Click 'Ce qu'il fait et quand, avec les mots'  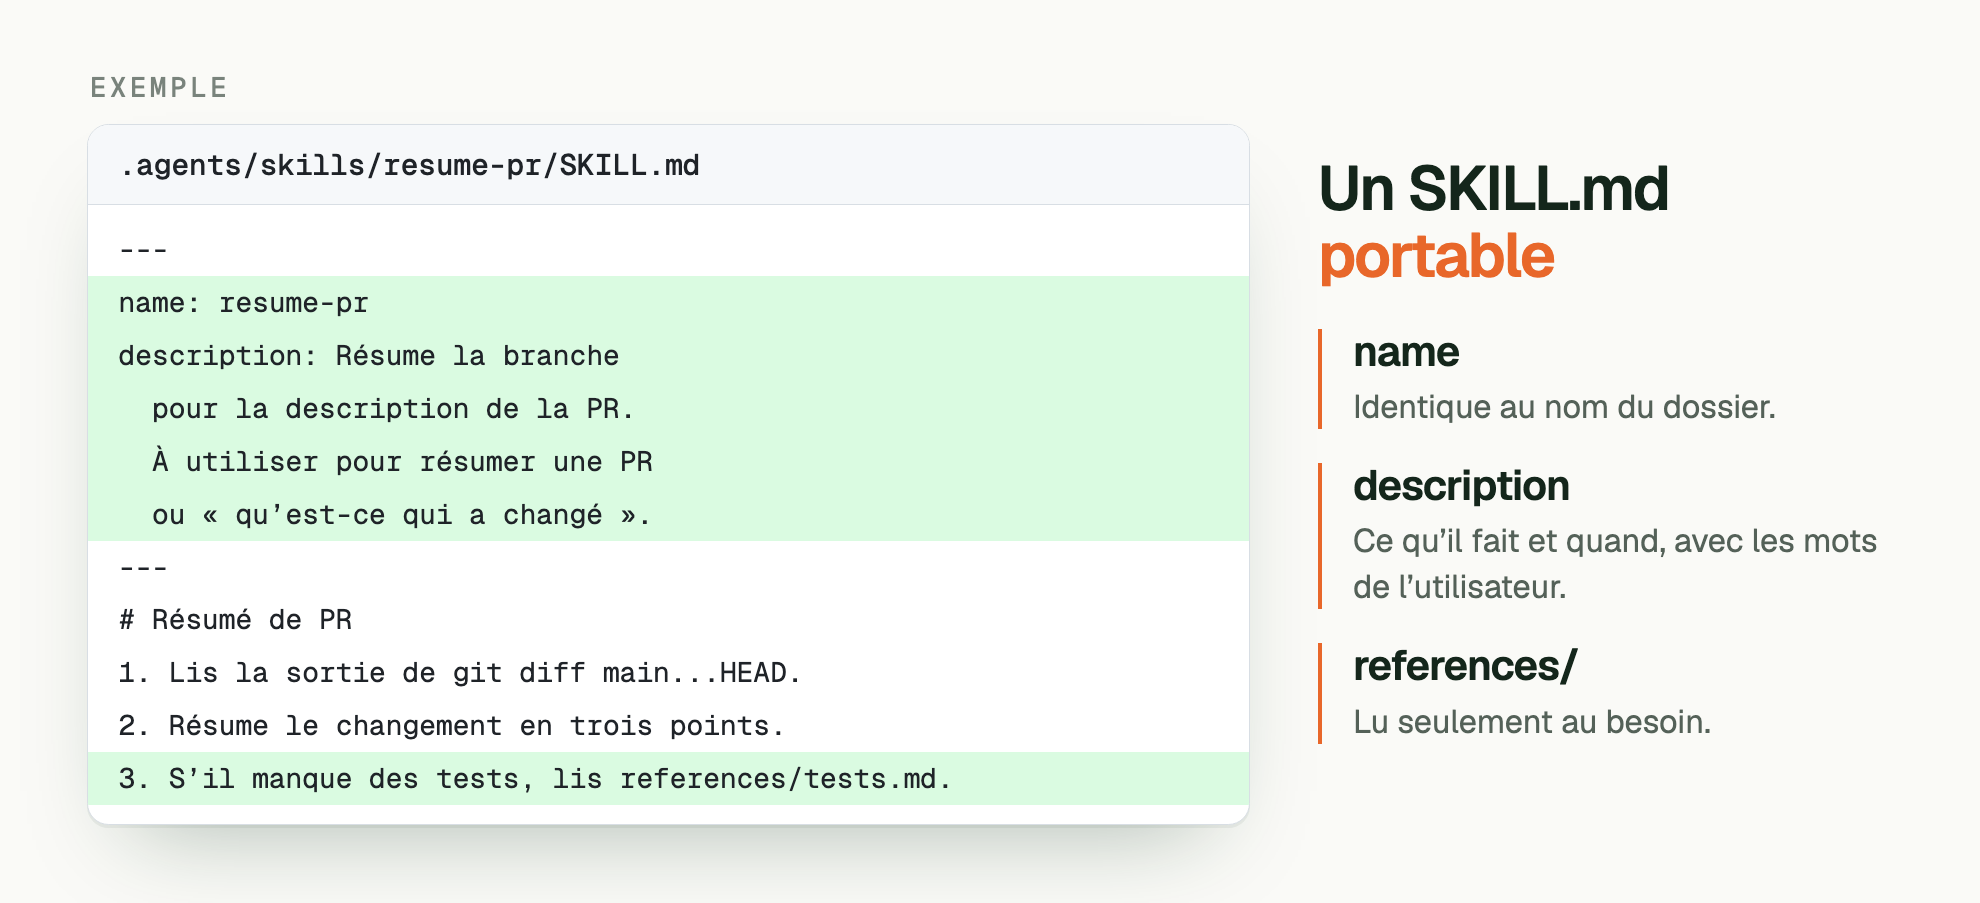click(1615, 541)
